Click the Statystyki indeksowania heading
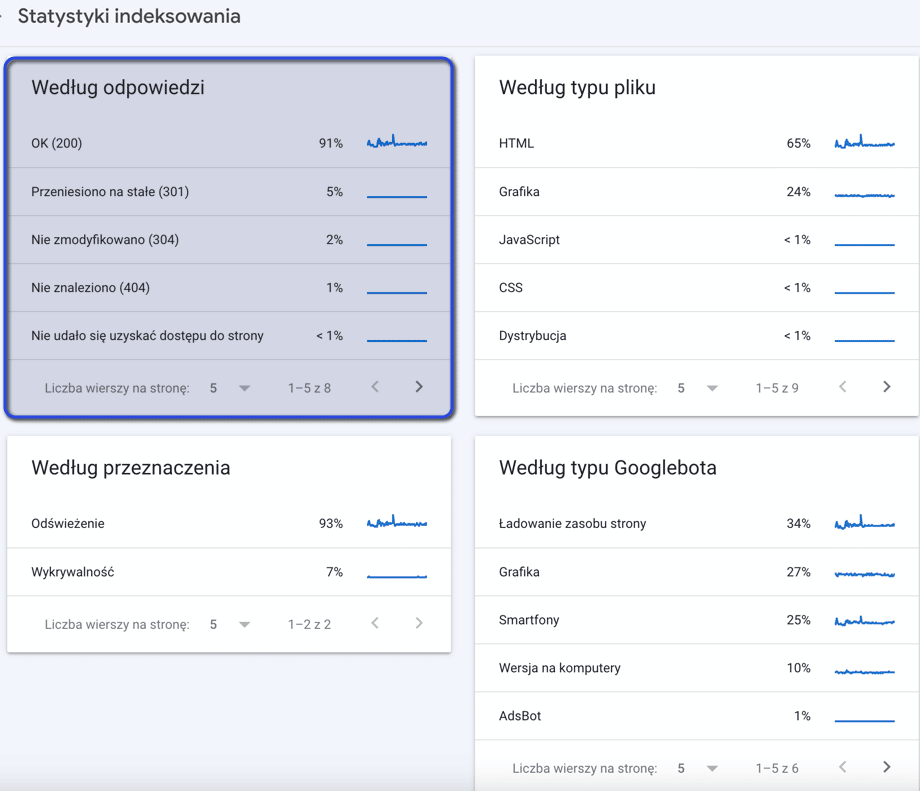Viewport: 920px width, 791px height. (128, 16)
